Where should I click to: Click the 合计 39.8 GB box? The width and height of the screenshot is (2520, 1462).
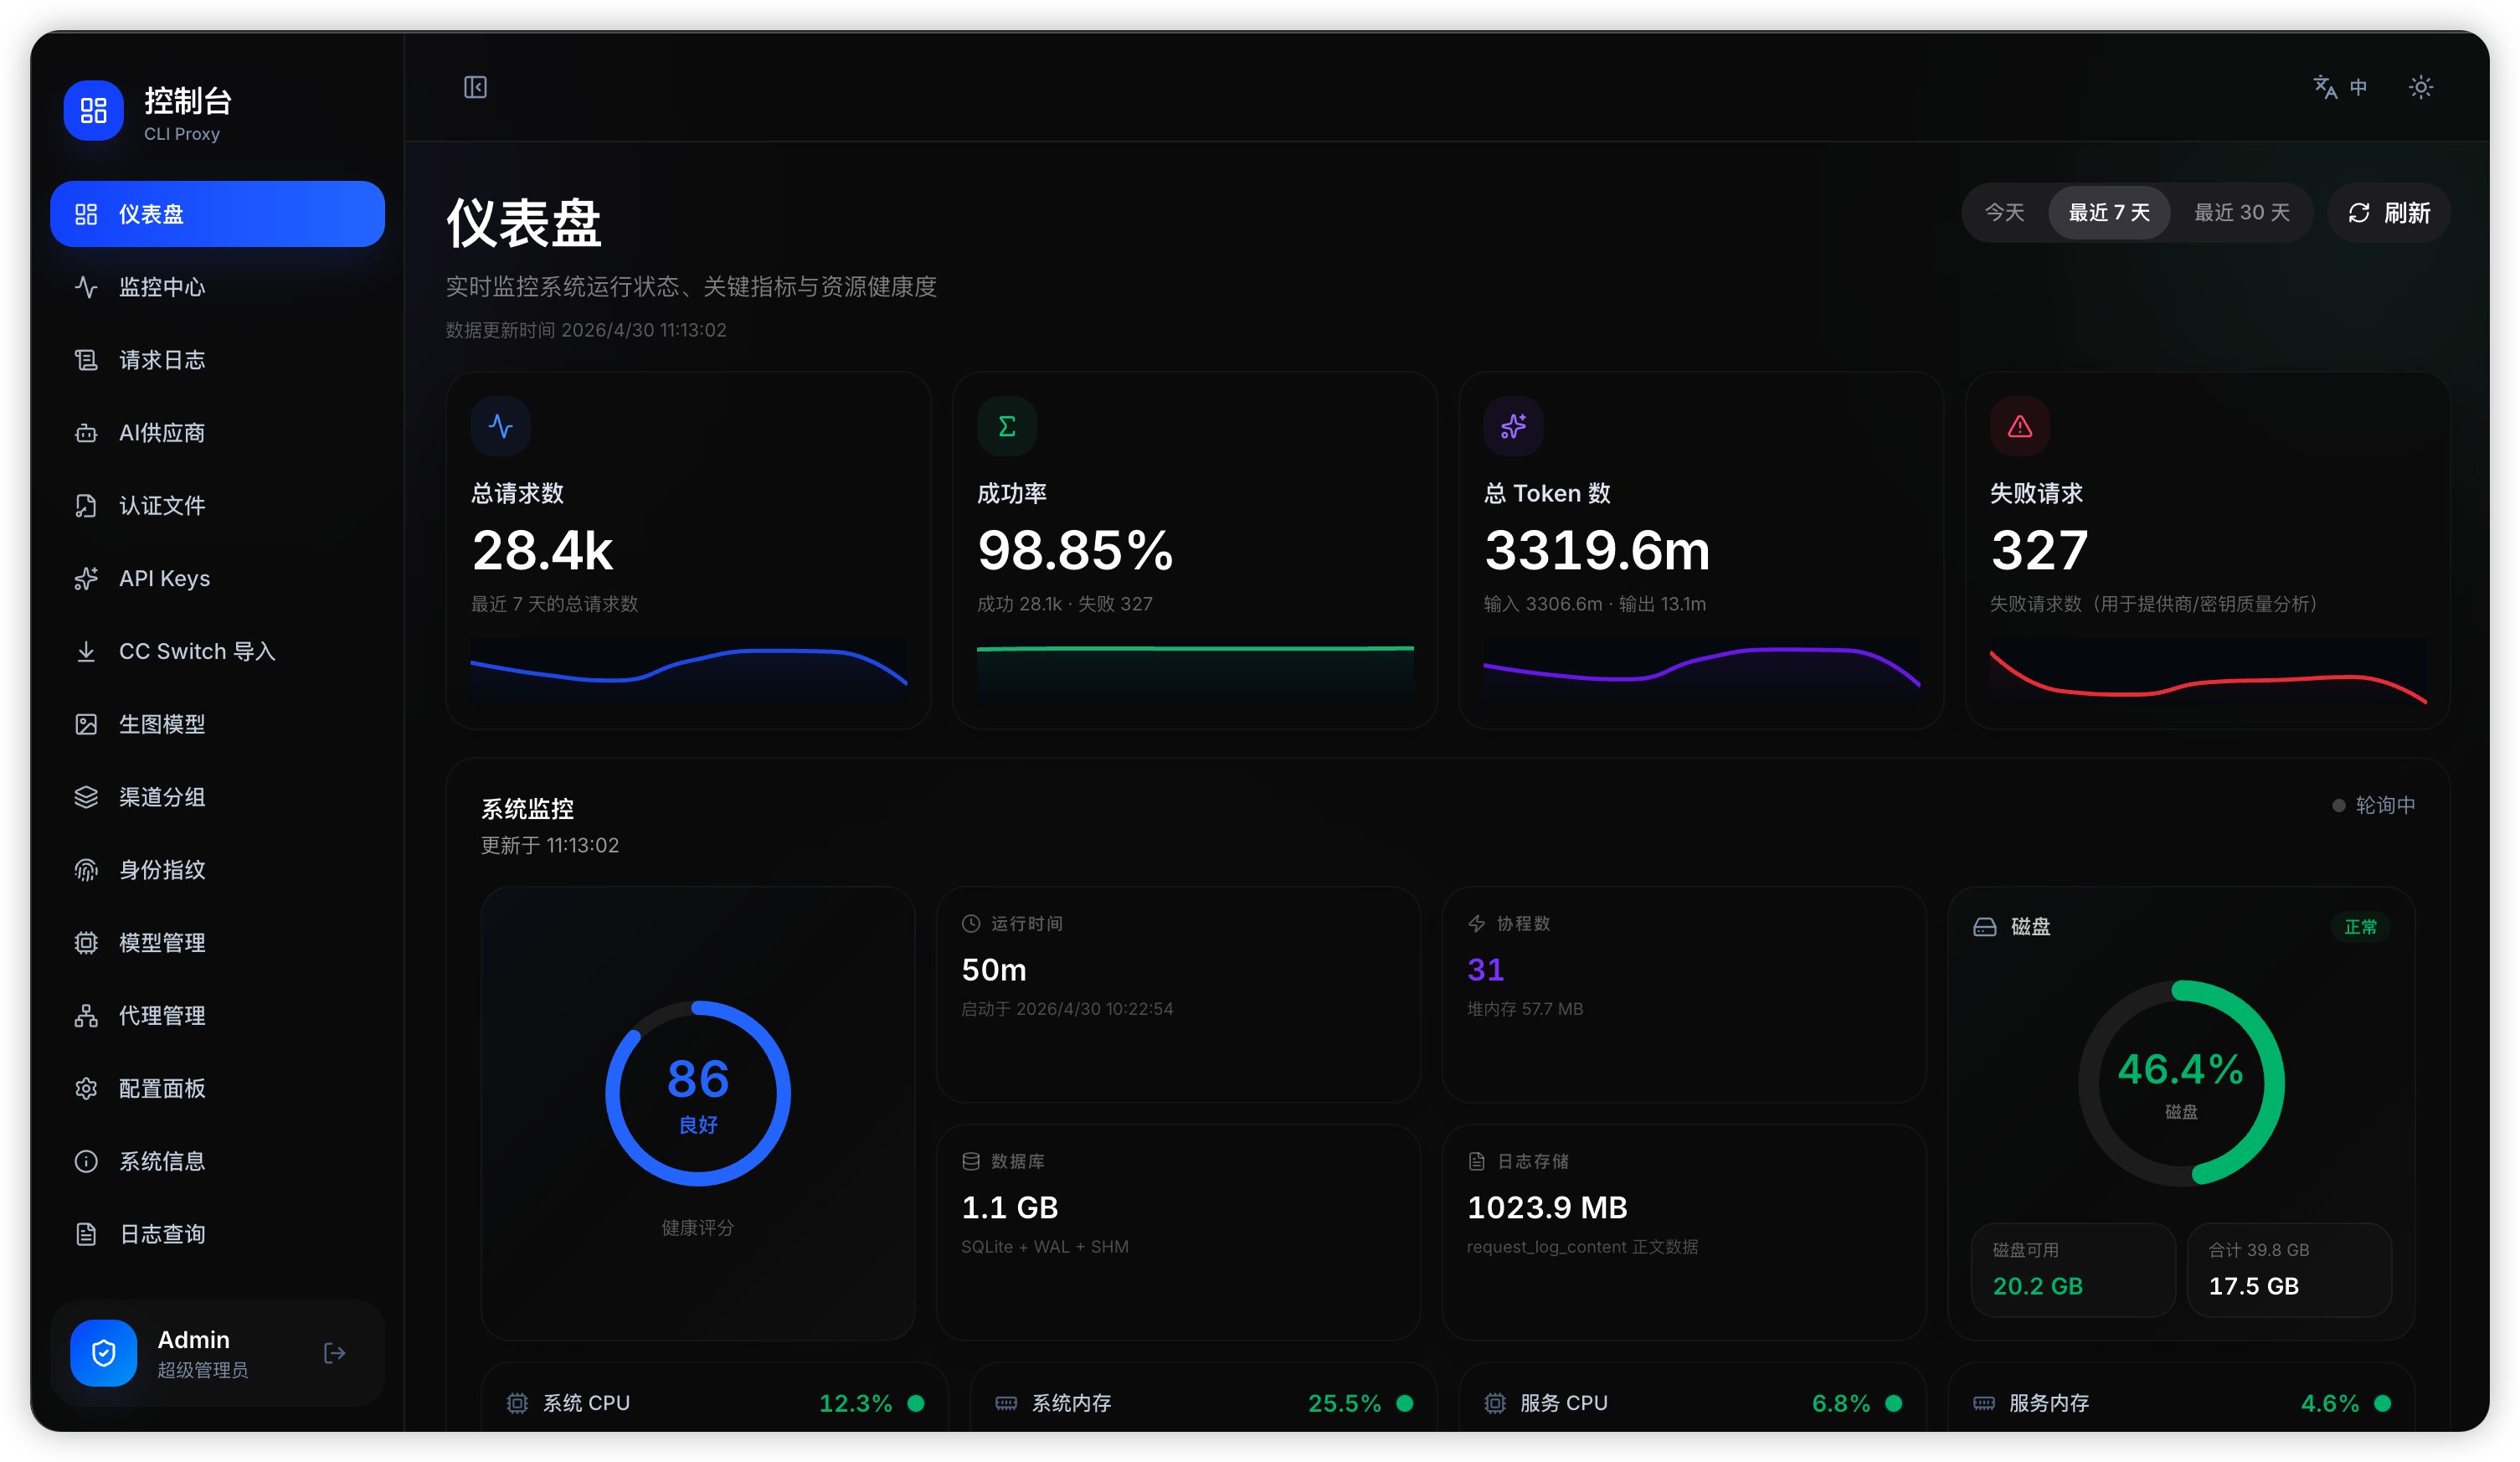[2289, 1270]
